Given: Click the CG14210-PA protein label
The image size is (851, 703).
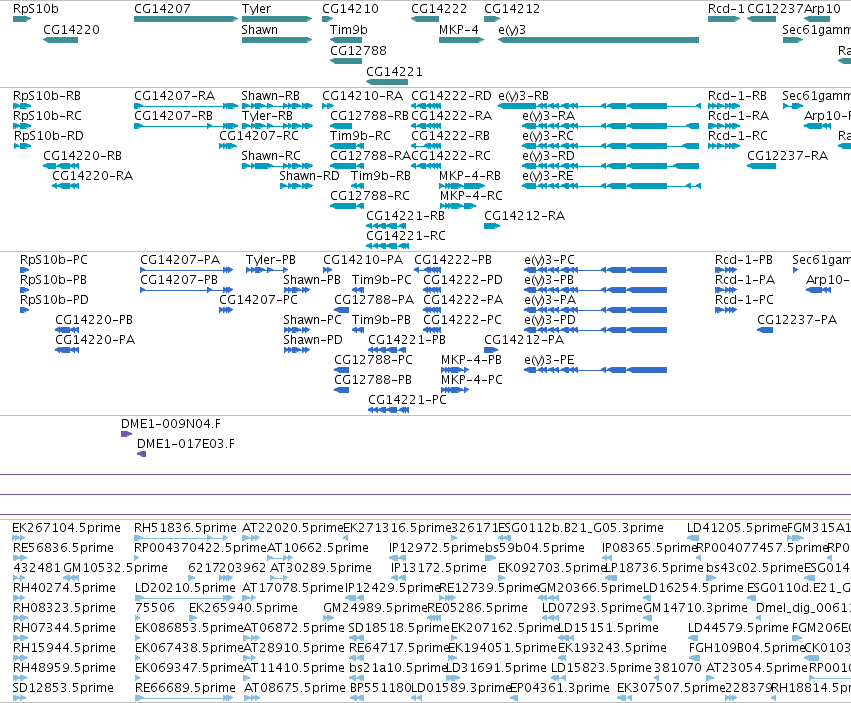Looking at the screenshot, I should coord(363,260).
